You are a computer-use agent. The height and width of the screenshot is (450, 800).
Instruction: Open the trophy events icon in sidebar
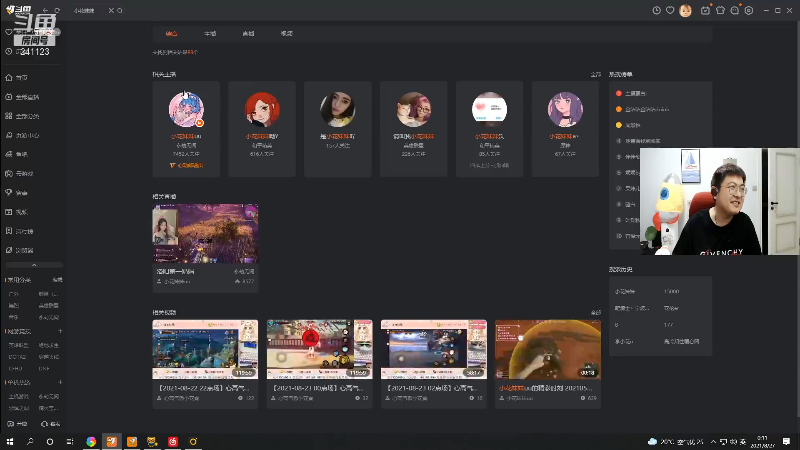[9, 192]
